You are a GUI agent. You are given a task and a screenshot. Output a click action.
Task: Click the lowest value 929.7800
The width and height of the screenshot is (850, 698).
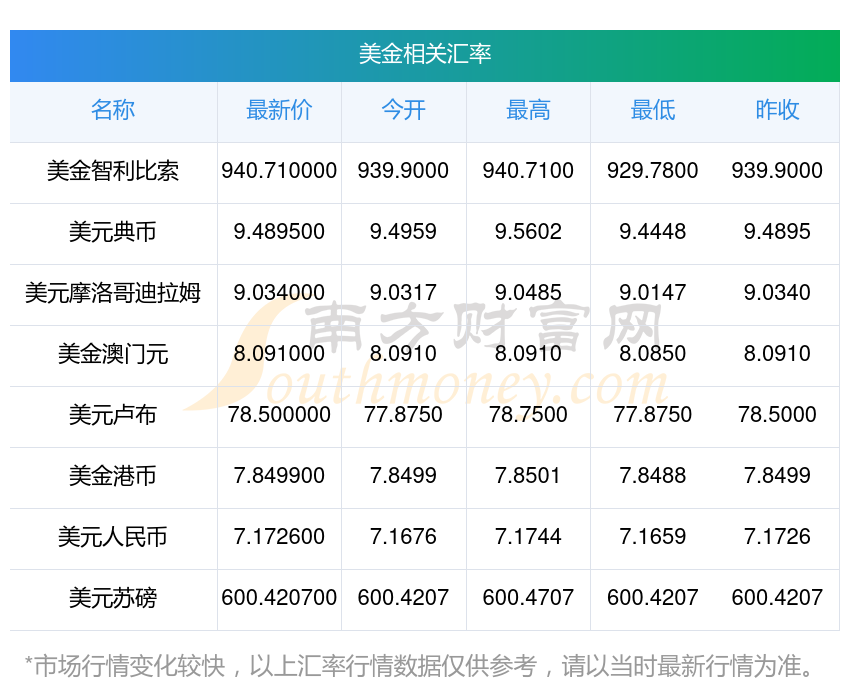tap(653, 171)
